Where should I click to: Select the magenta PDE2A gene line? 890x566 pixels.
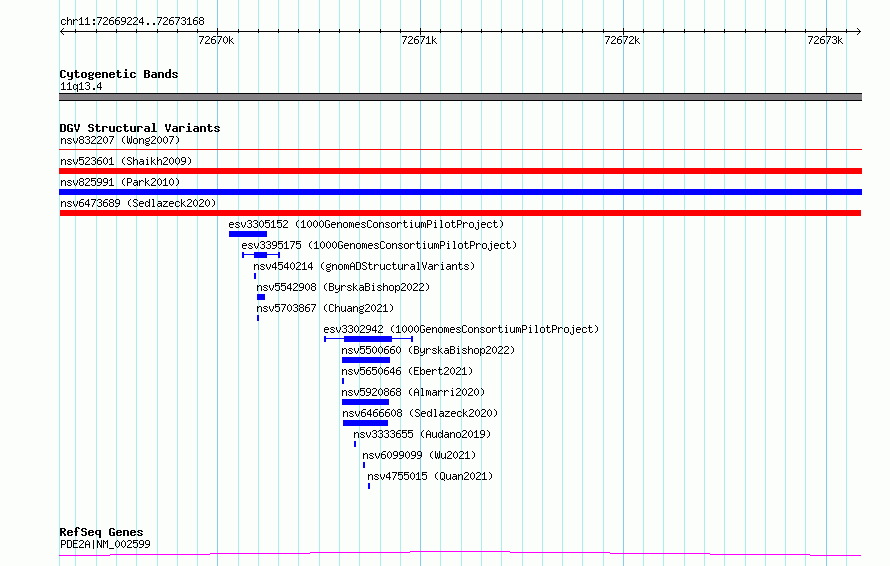click(x=460, y=554)
